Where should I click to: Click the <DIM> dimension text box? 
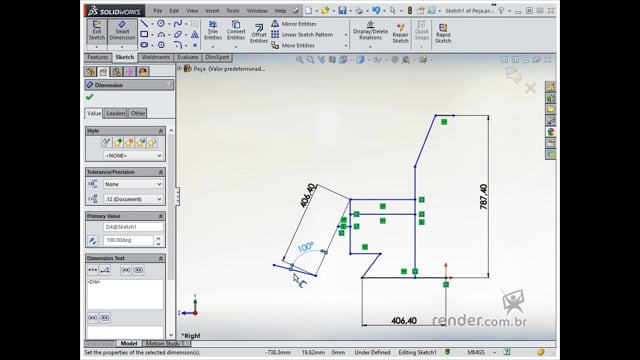(125, 294)
